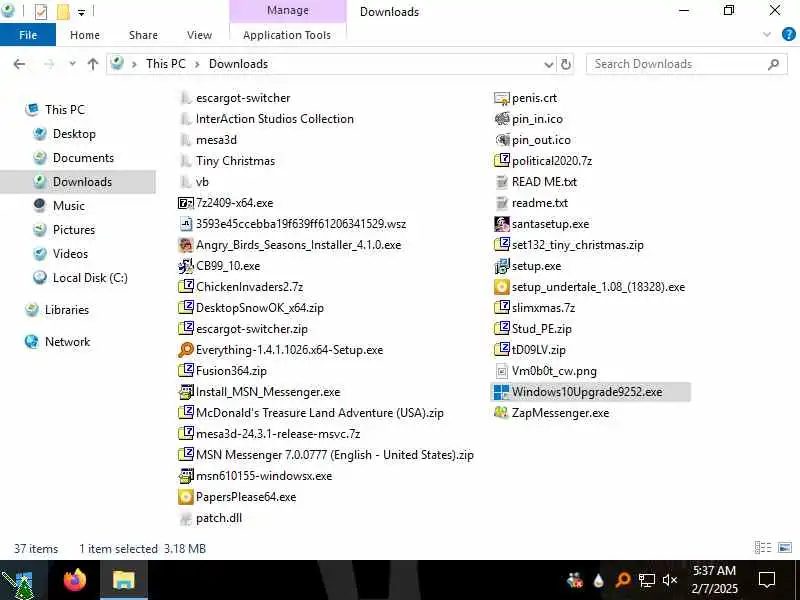Select the CB99_10.exe icon

click(x=186, y=266)
